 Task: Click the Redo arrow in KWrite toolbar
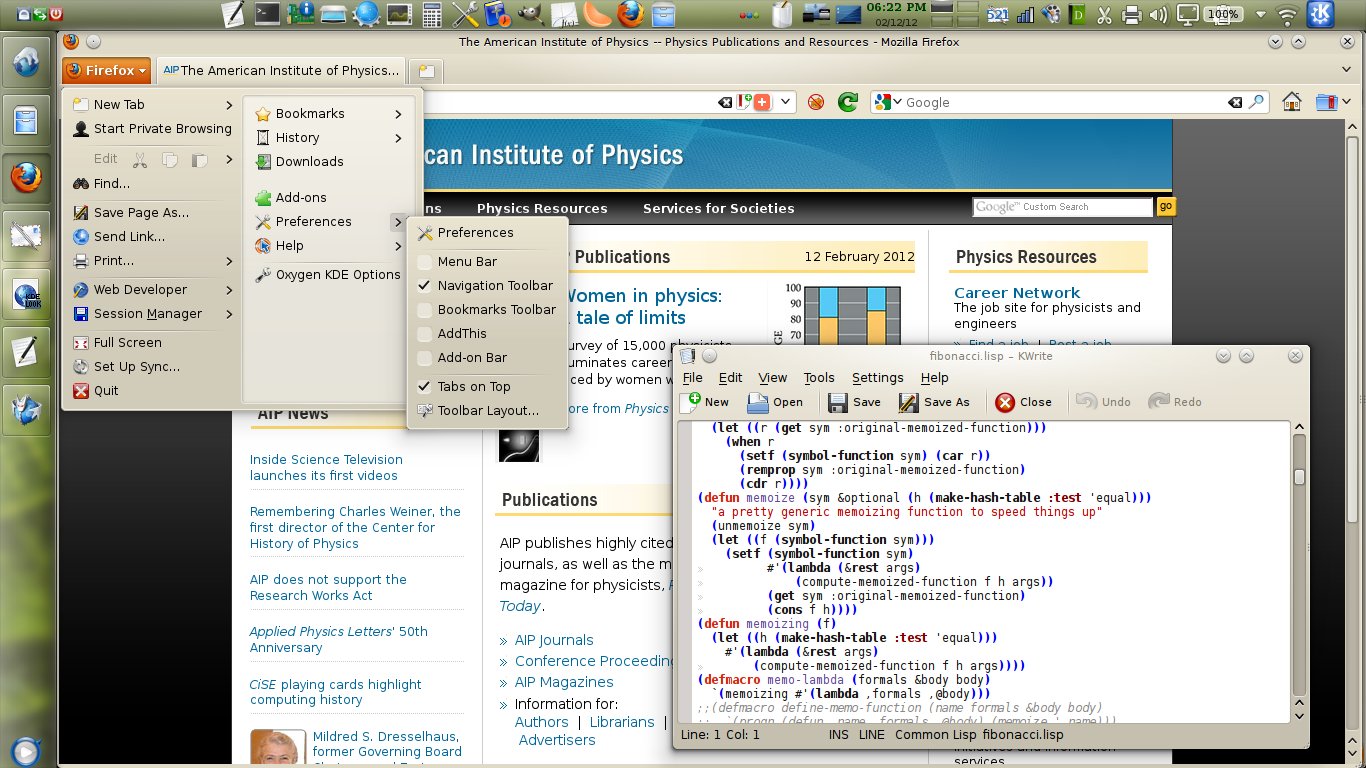pyautogui.click(x=1159, y=402)
